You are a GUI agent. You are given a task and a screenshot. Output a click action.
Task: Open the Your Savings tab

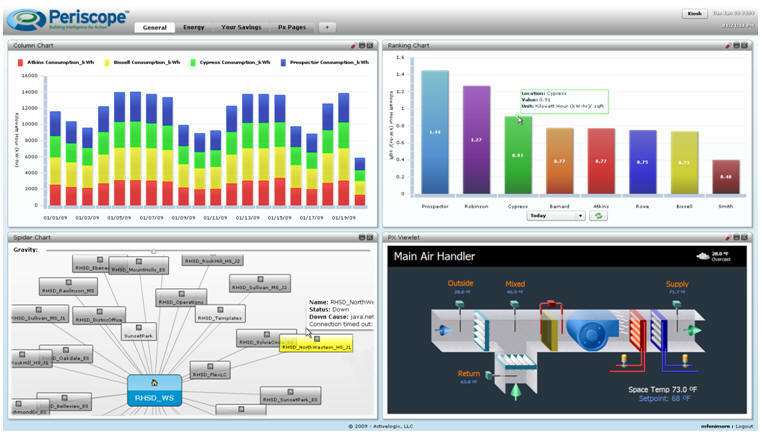pyautogui.click(x=241, y=27)
